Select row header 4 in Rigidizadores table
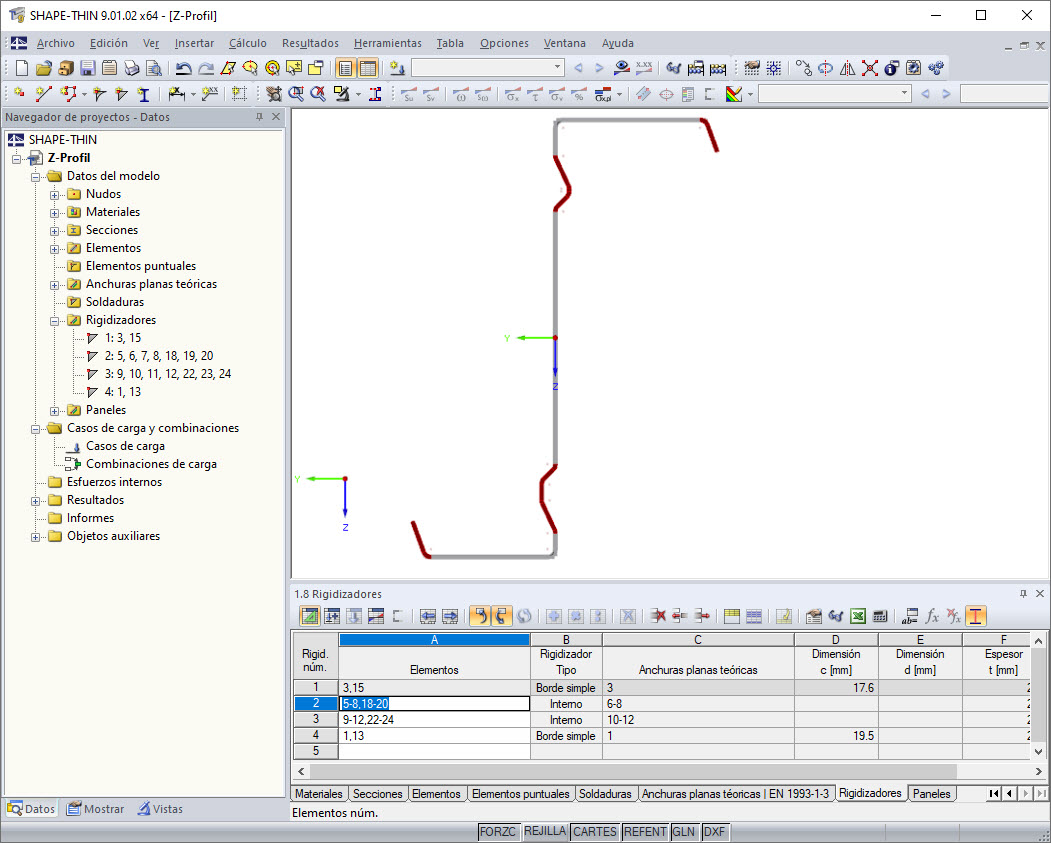The image size is (1051, 843). pos(316,736)
